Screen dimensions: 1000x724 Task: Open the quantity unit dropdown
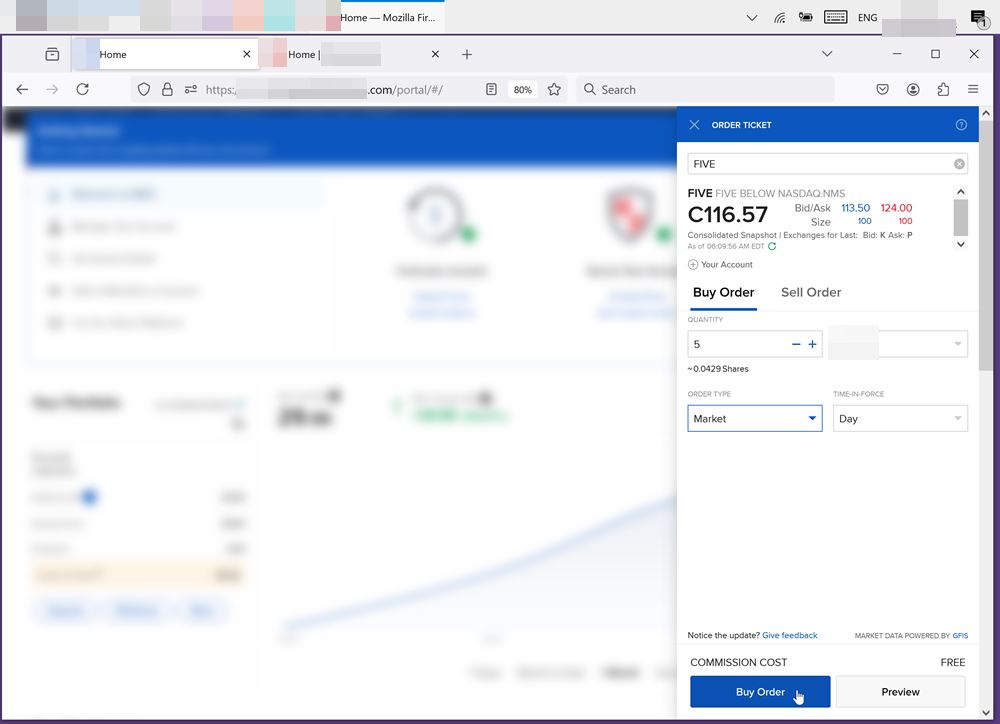click(x=897, y=344)
